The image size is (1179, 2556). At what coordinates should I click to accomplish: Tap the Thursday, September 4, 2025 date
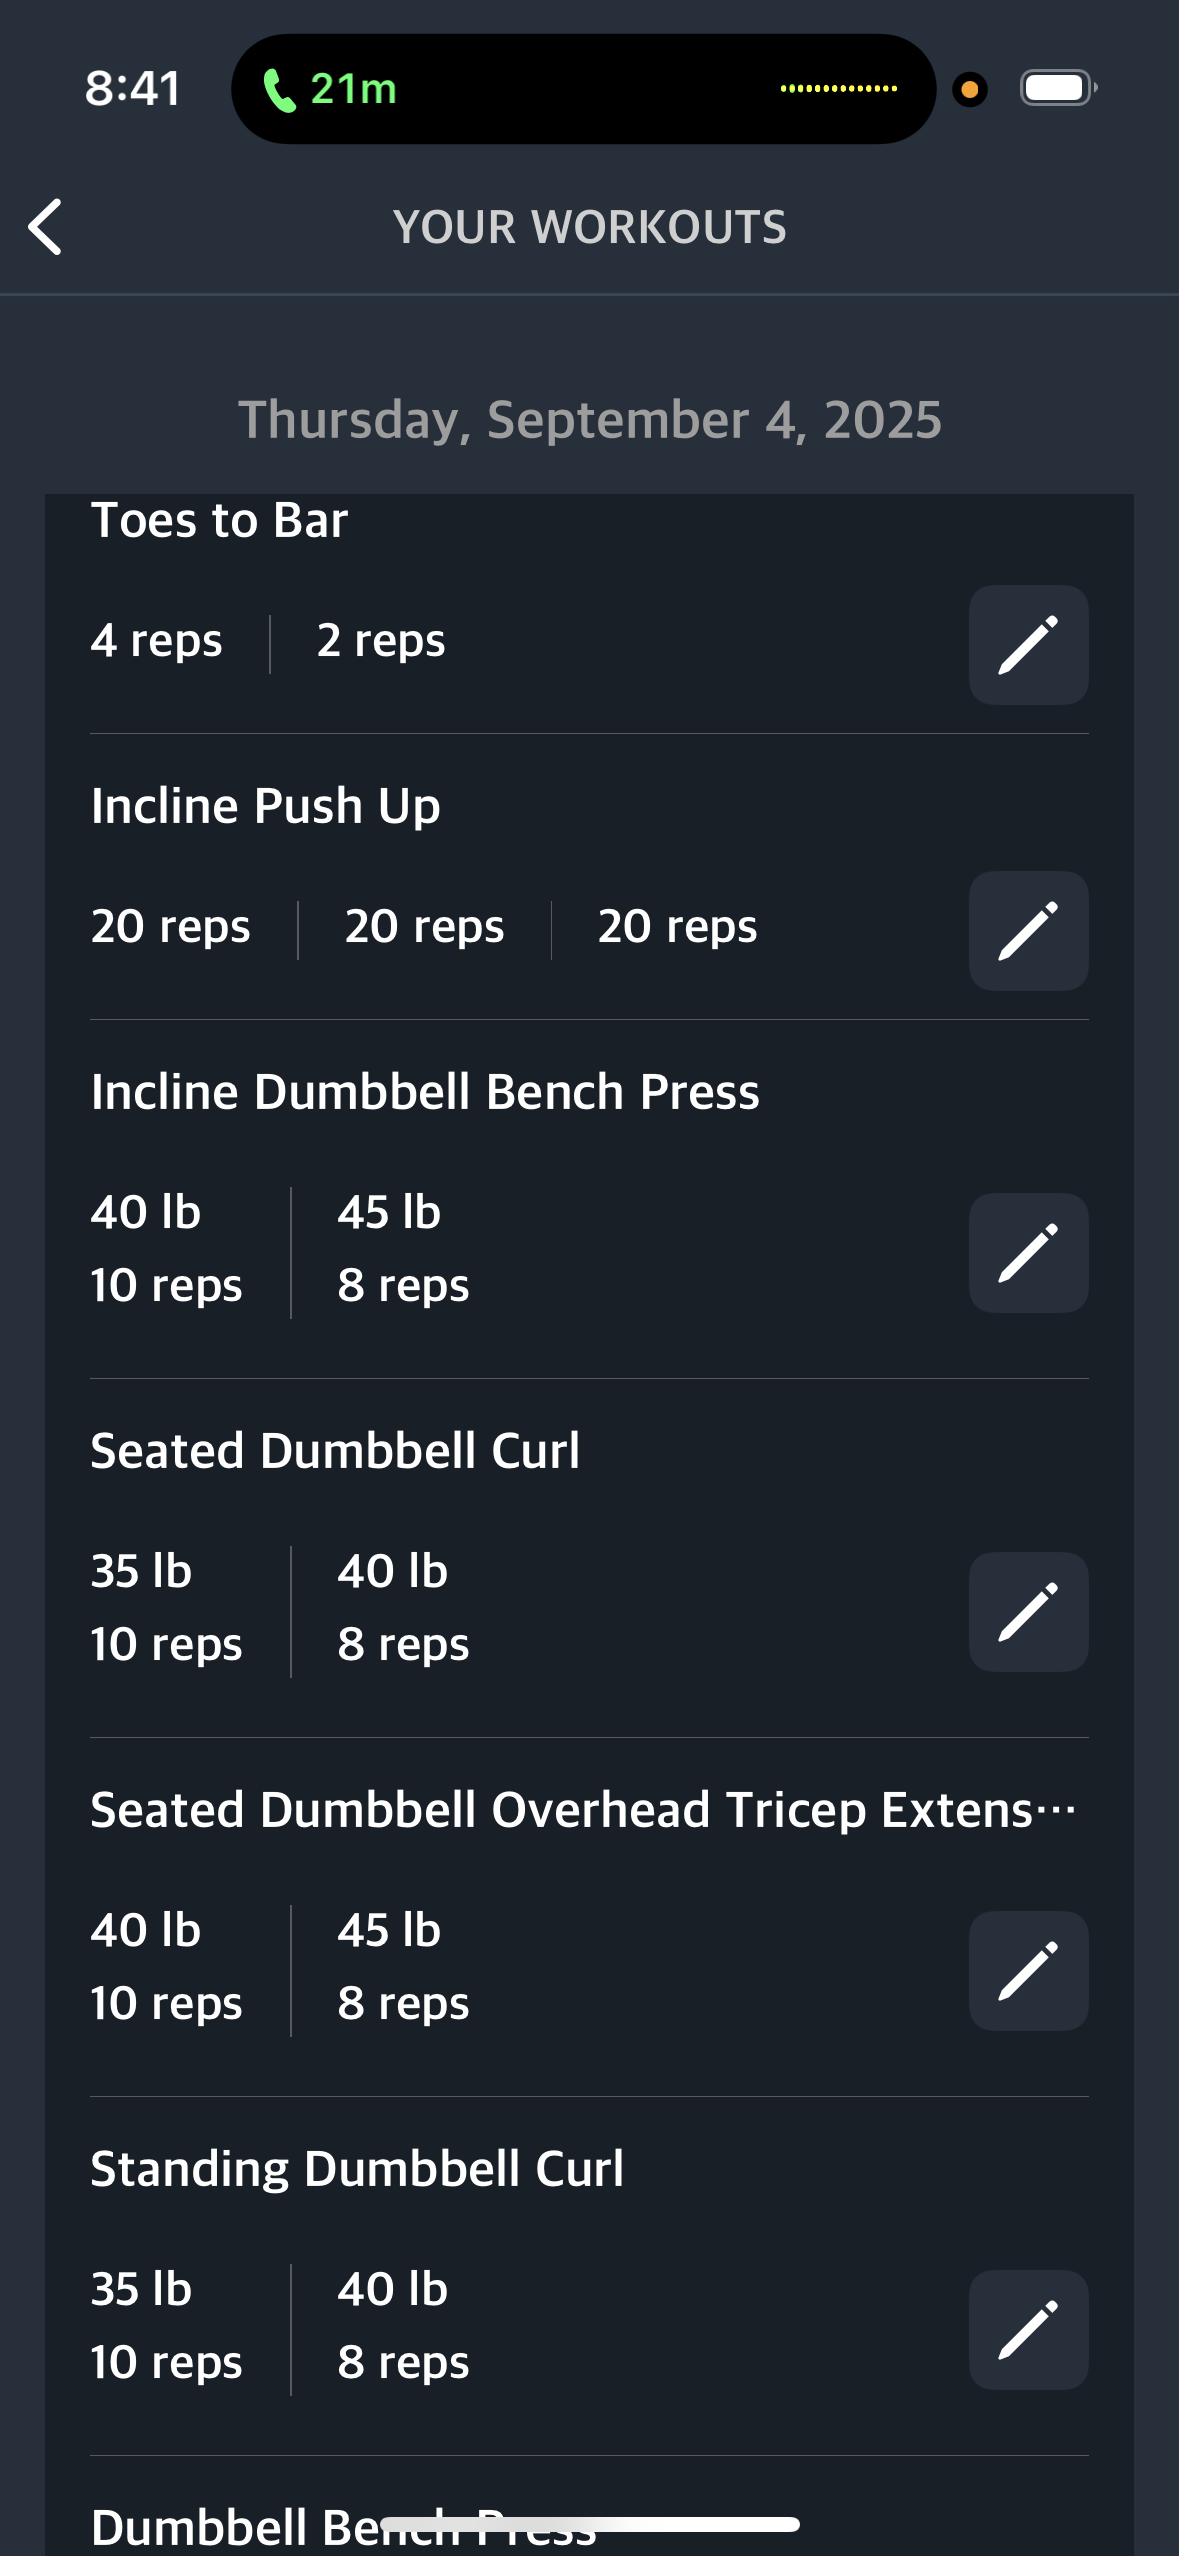[590, 420]
